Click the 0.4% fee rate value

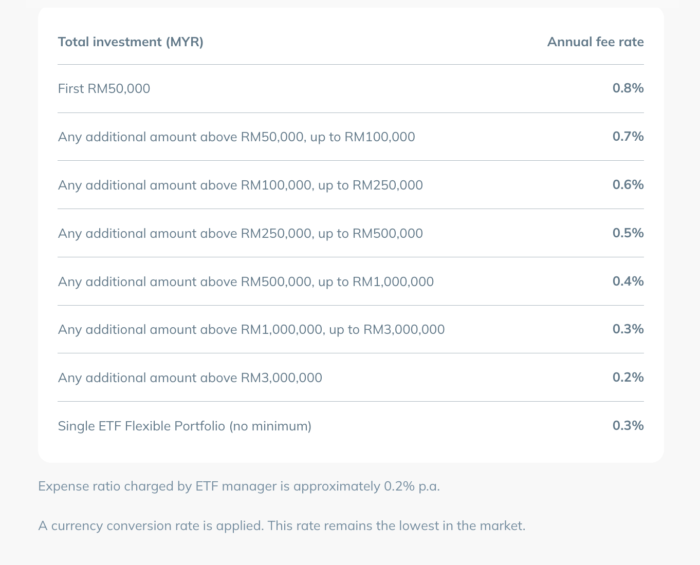(x=628, y=281)
